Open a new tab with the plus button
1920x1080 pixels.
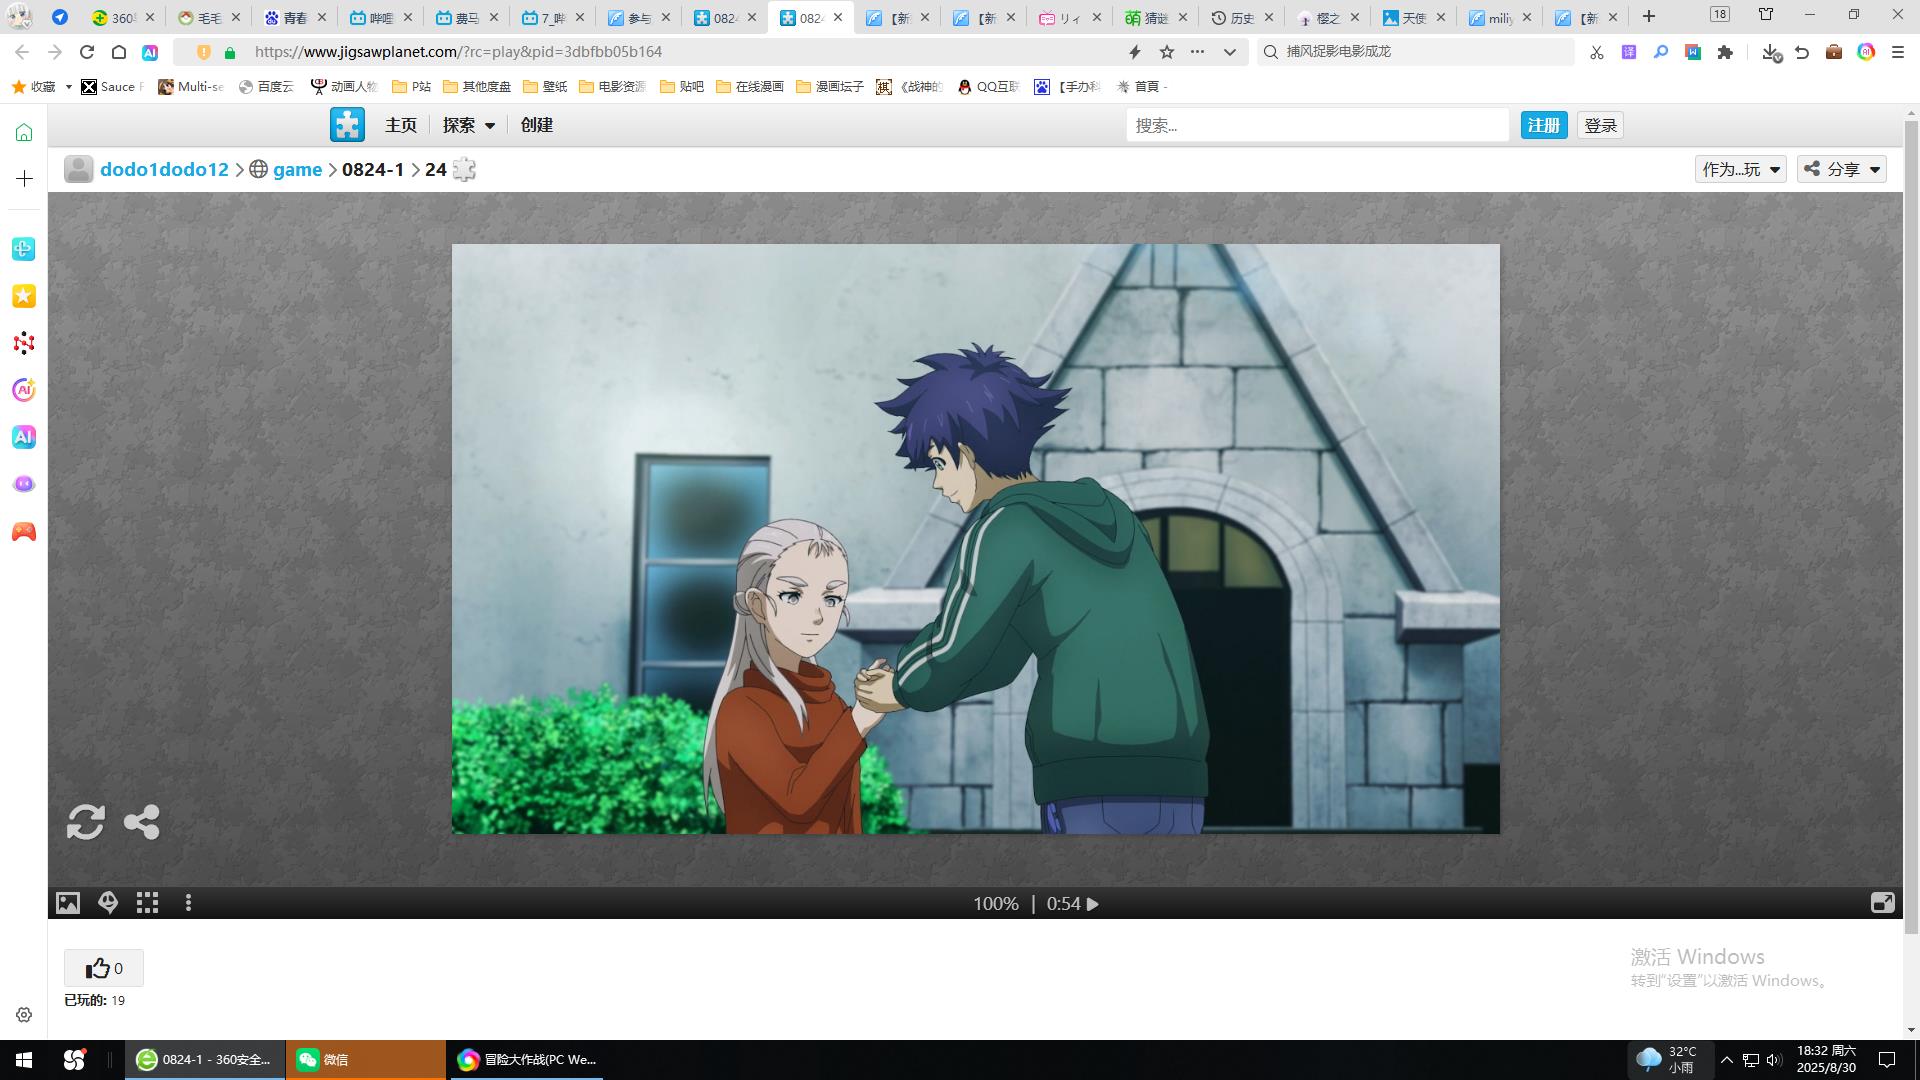(1649, 16)
